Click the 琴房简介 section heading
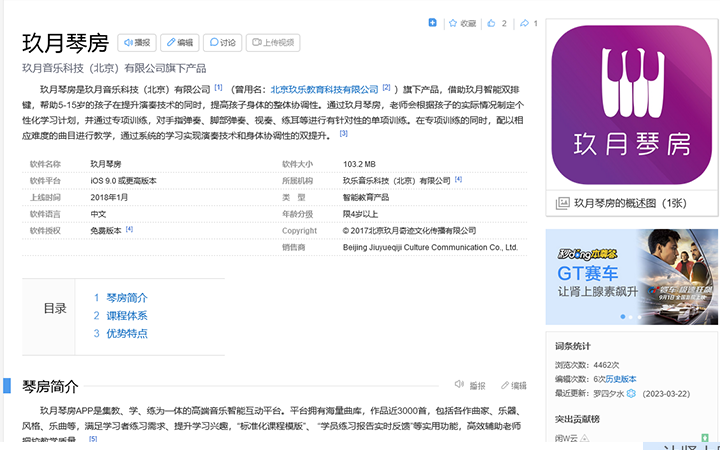The height and width of the screenshot is (450, 720). point(51,387)
